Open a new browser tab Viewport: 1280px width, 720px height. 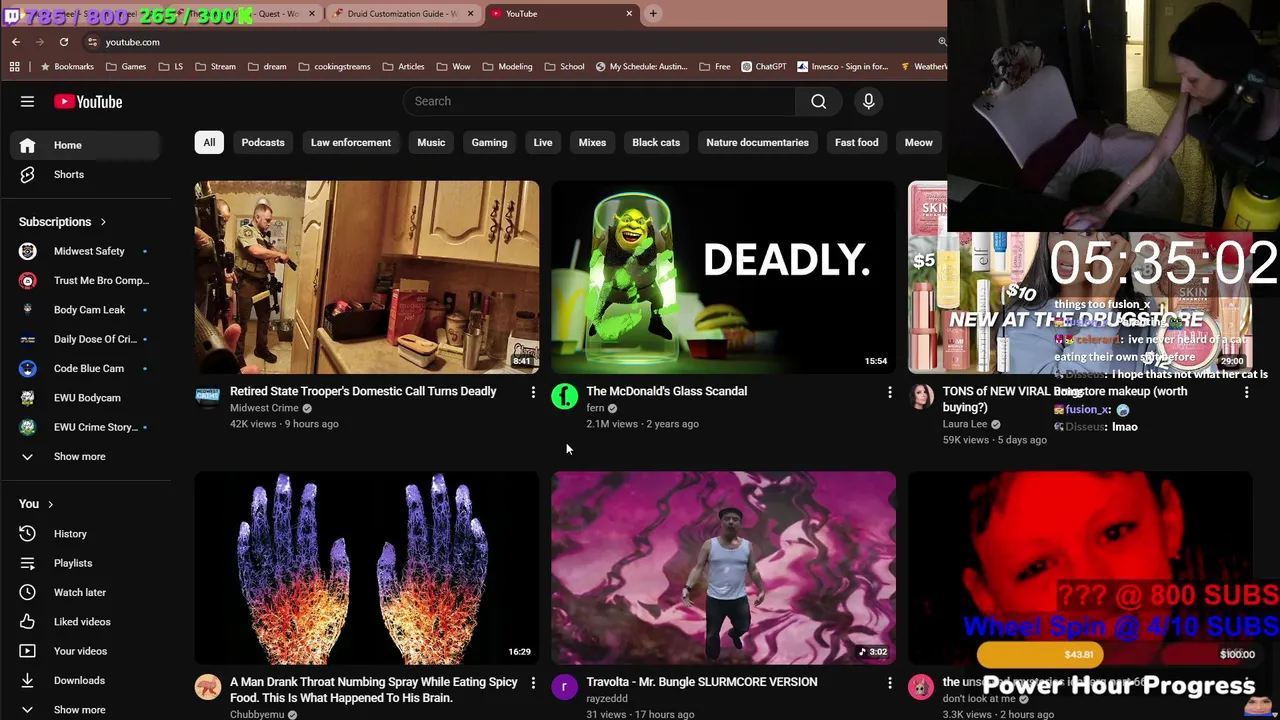point(653,13)
